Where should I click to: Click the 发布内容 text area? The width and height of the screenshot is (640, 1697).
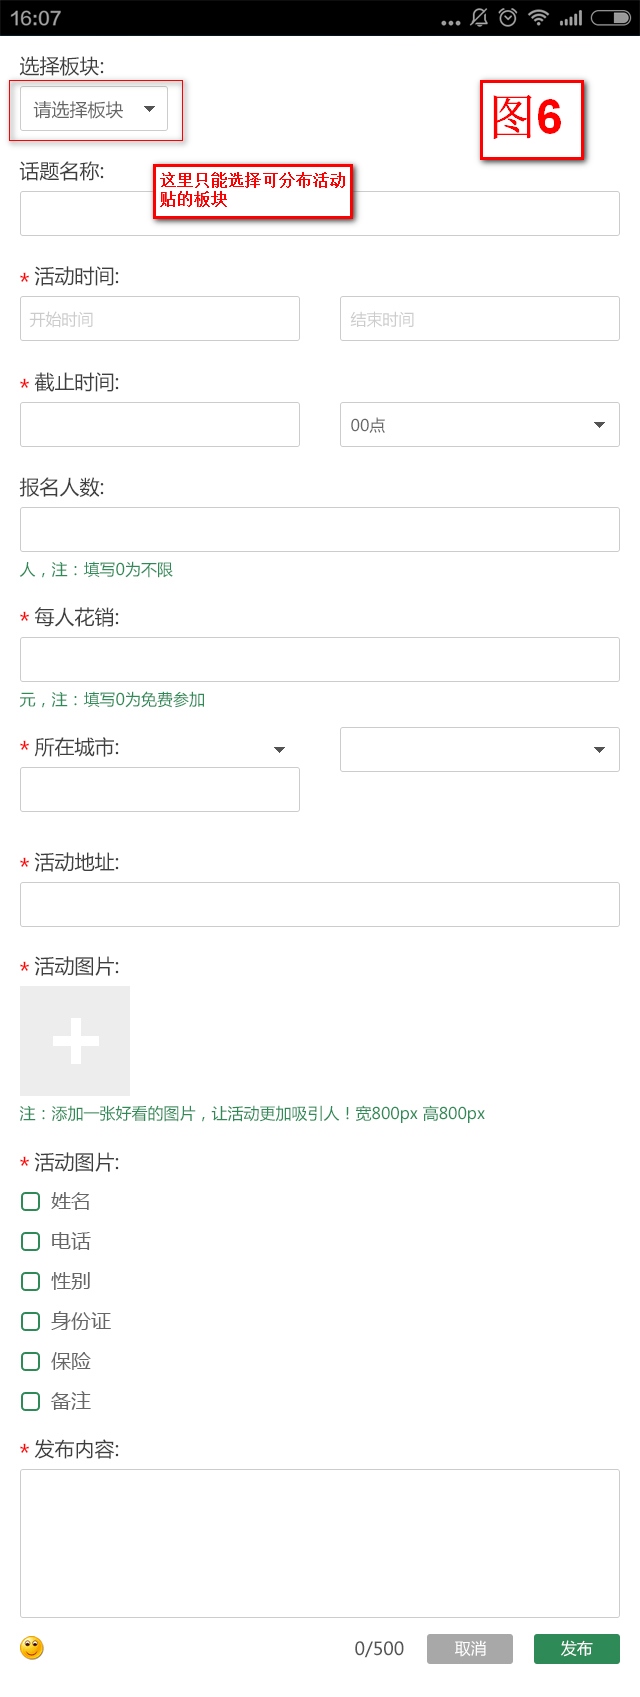(320, 1542)
